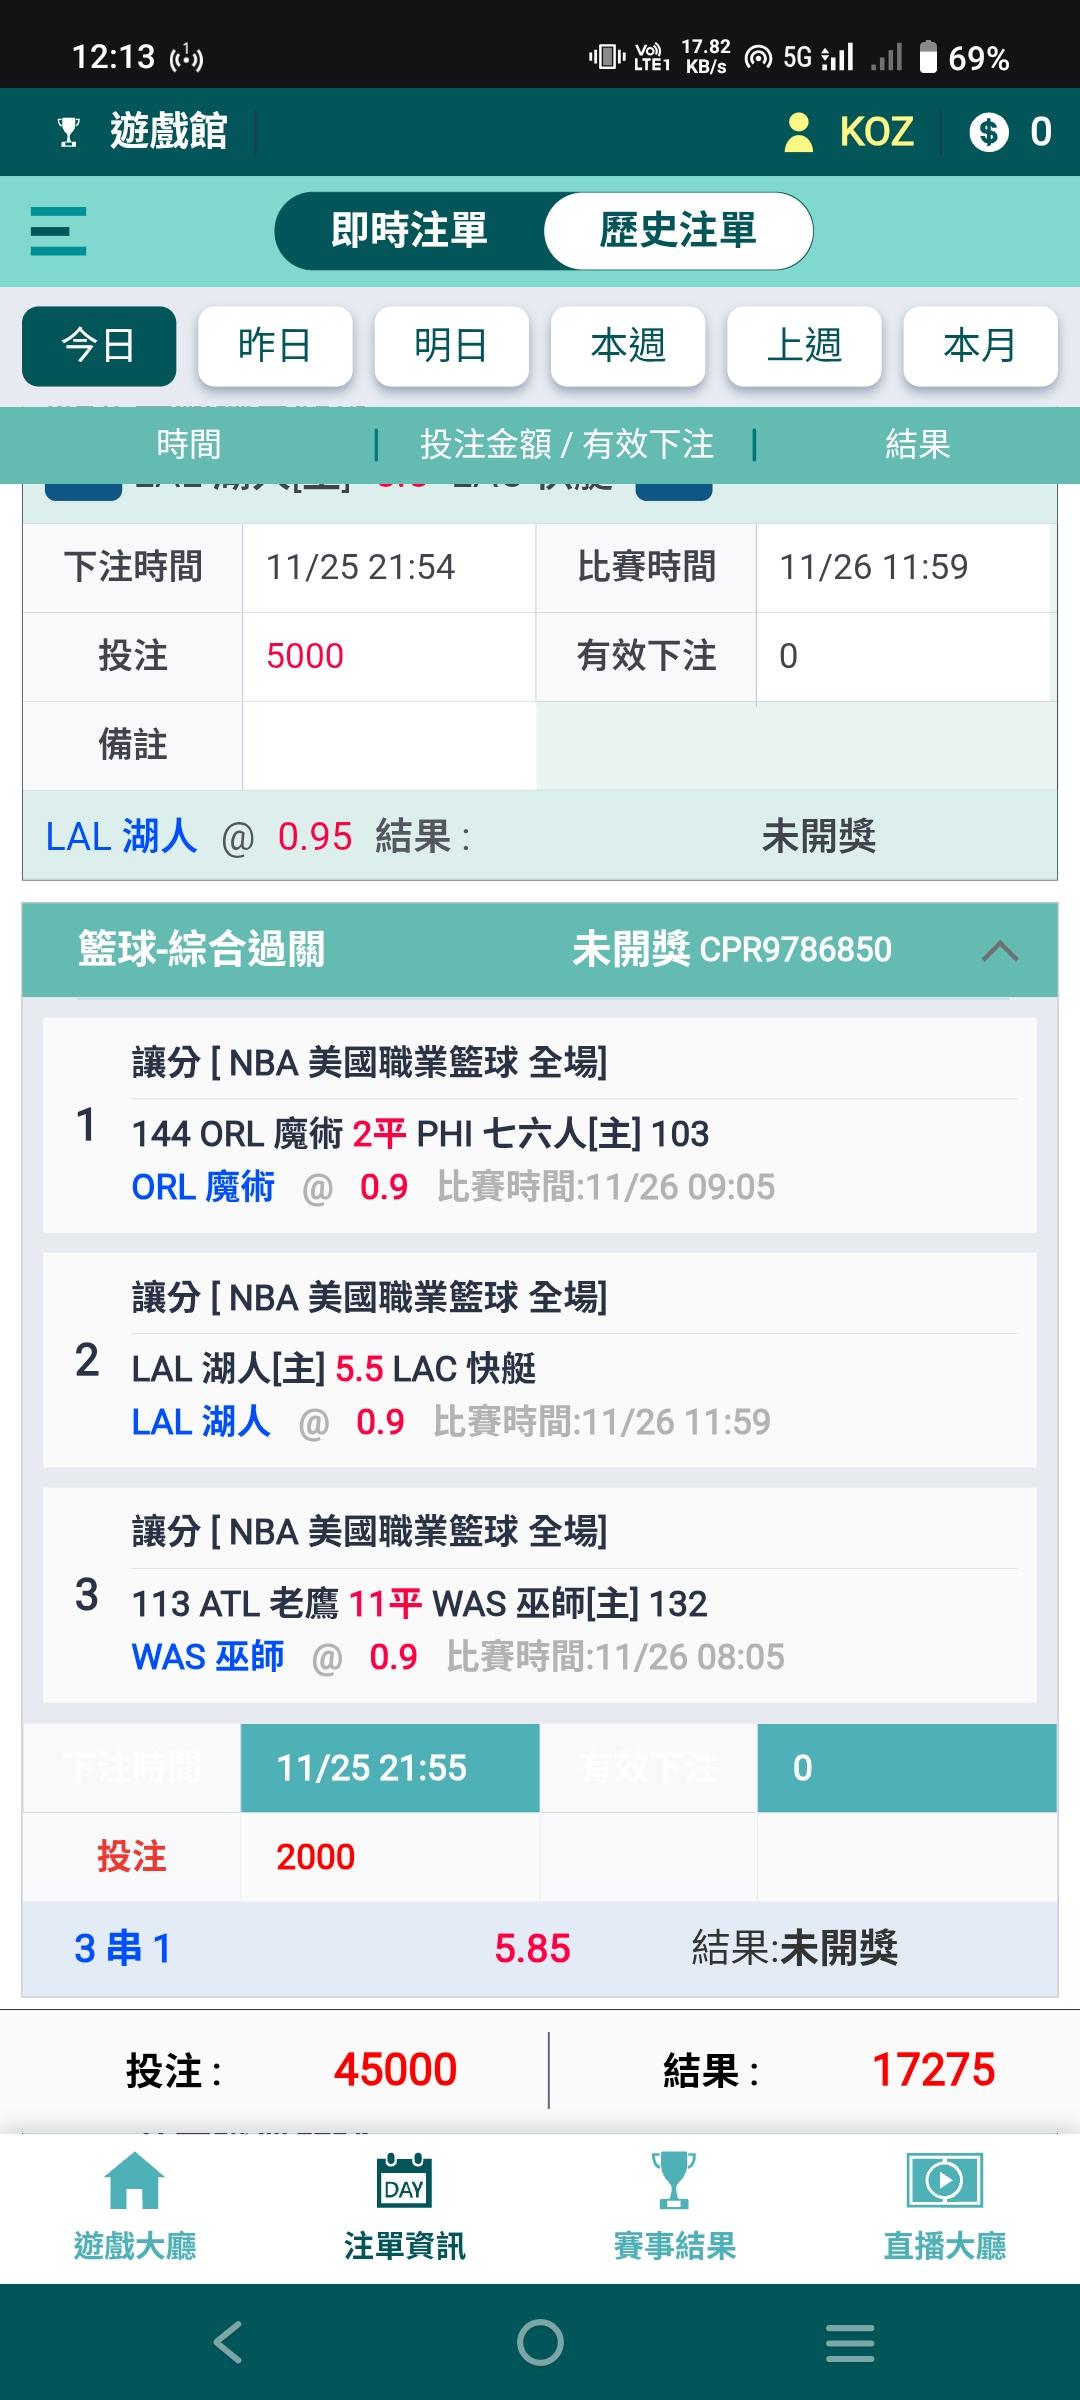Screen dimensions: 1080x2400
Task: Open the hamburger side menu
Action: pyautogui.click(x=58, y=231)
